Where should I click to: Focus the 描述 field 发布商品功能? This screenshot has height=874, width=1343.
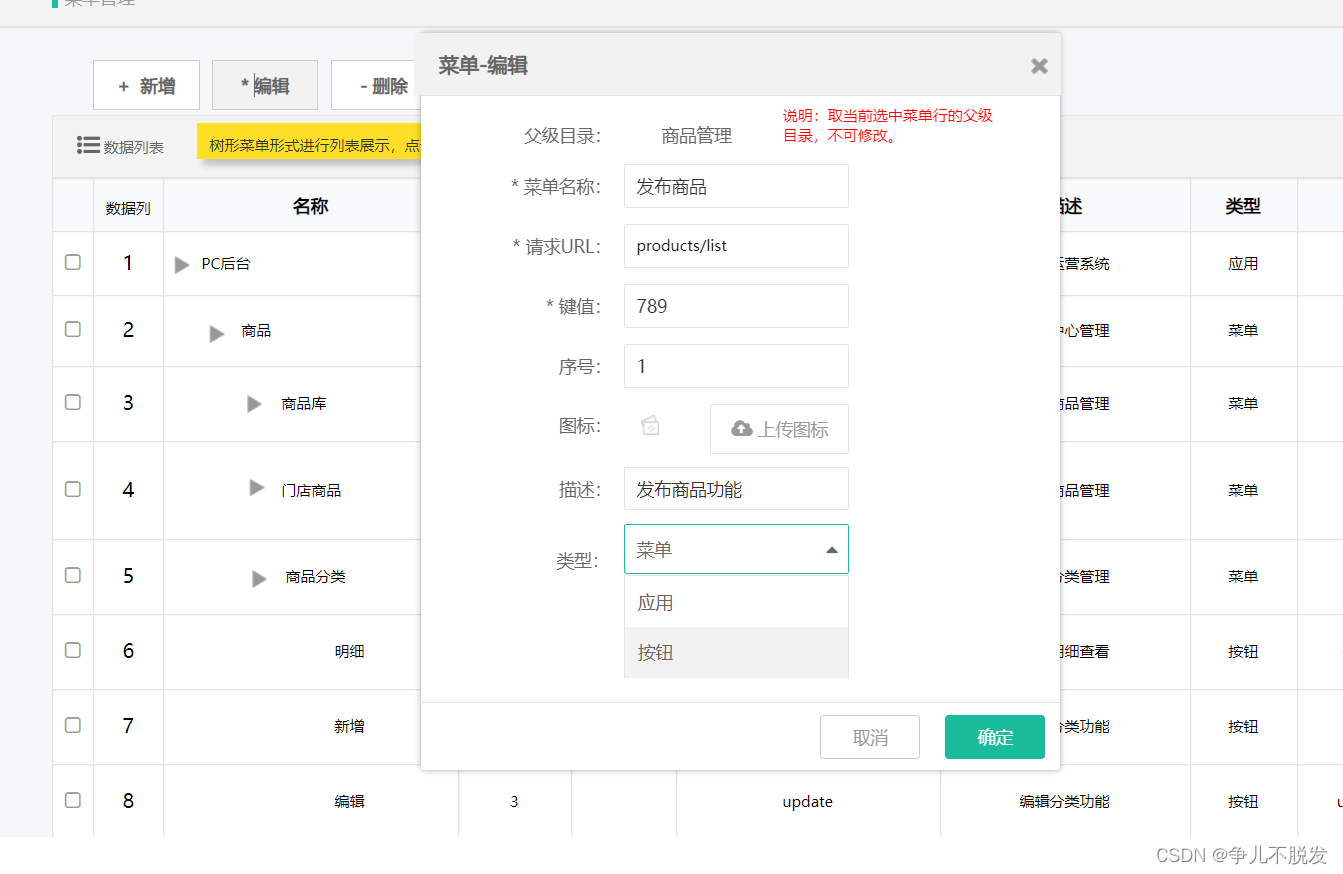(x=736, y=489)
